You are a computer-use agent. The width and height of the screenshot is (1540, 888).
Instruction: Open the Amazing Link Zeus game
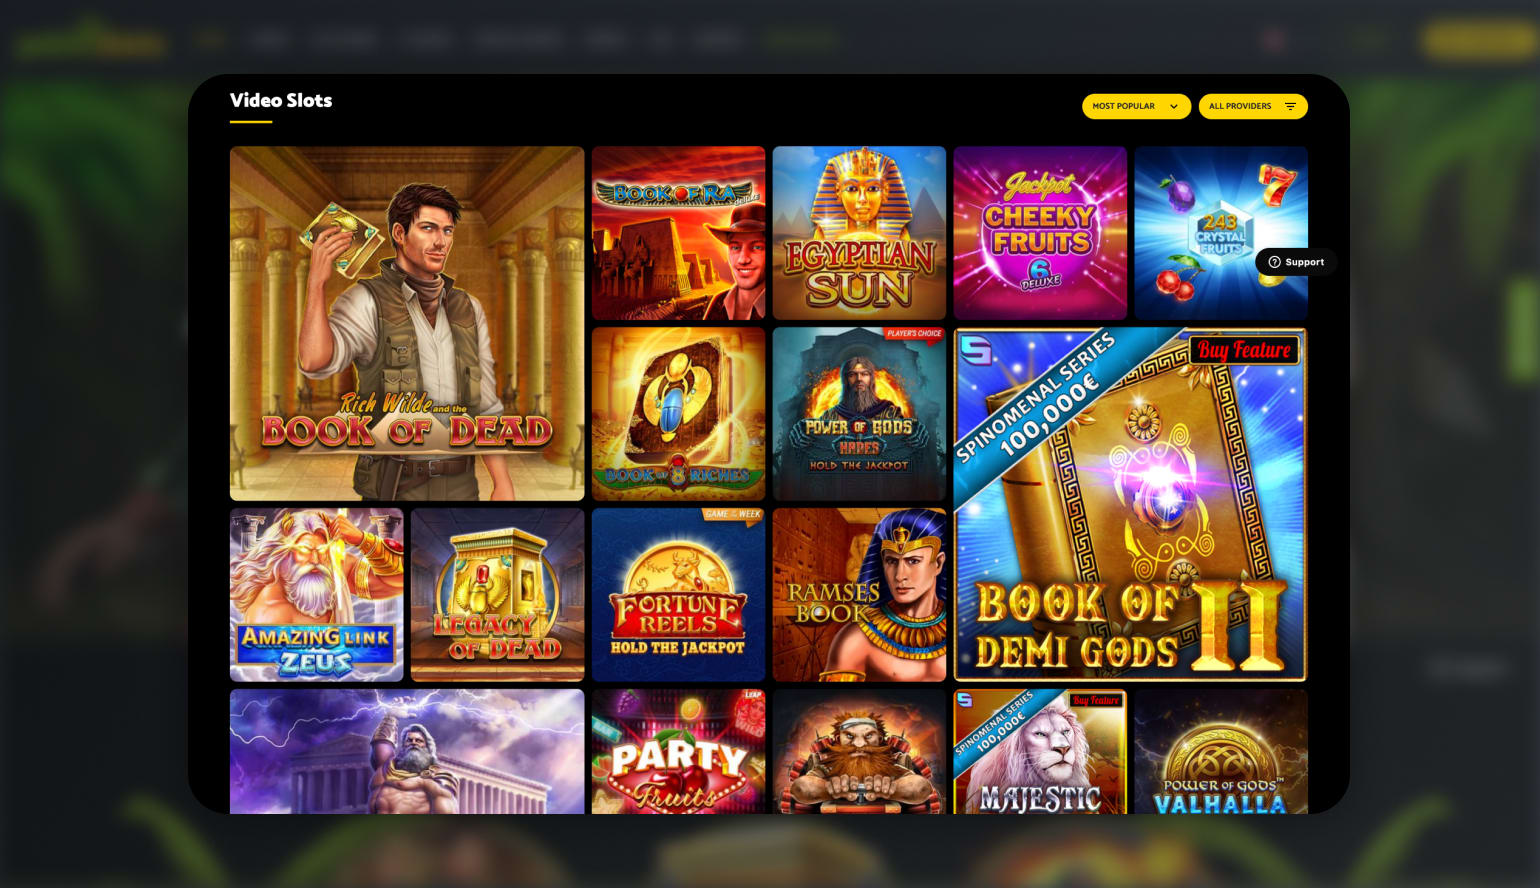pos(316,595)
